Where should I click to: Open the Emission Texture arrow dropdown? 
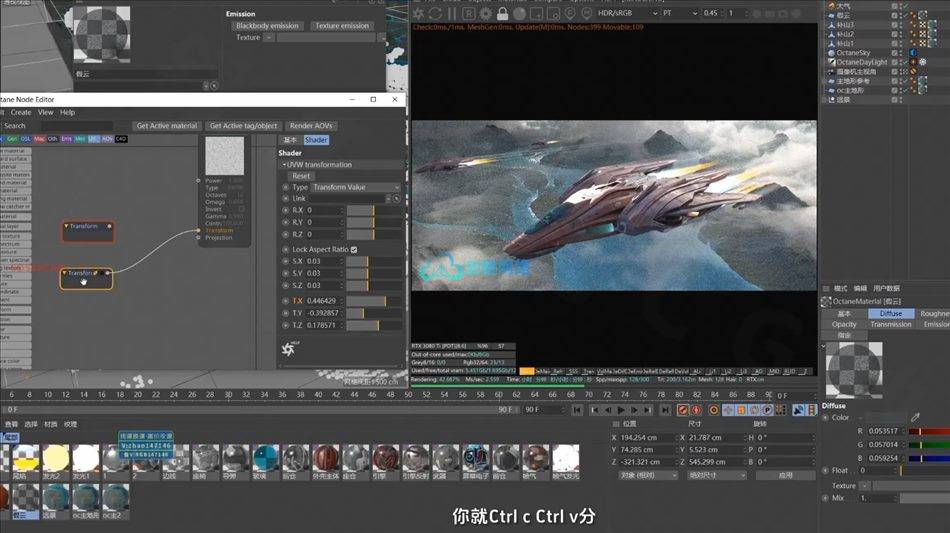[x=268, y=38]
